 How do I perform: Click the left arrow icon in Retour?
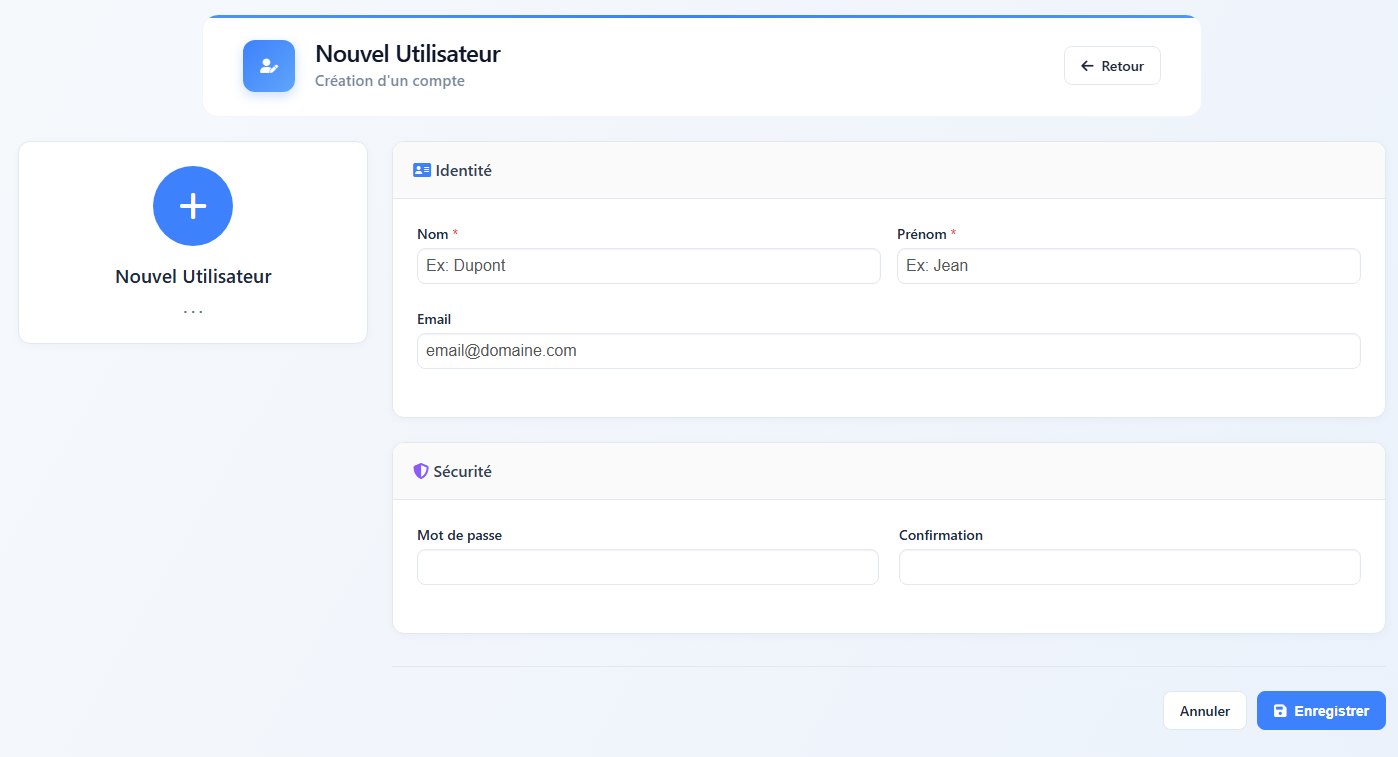[x=1087, y=66]
